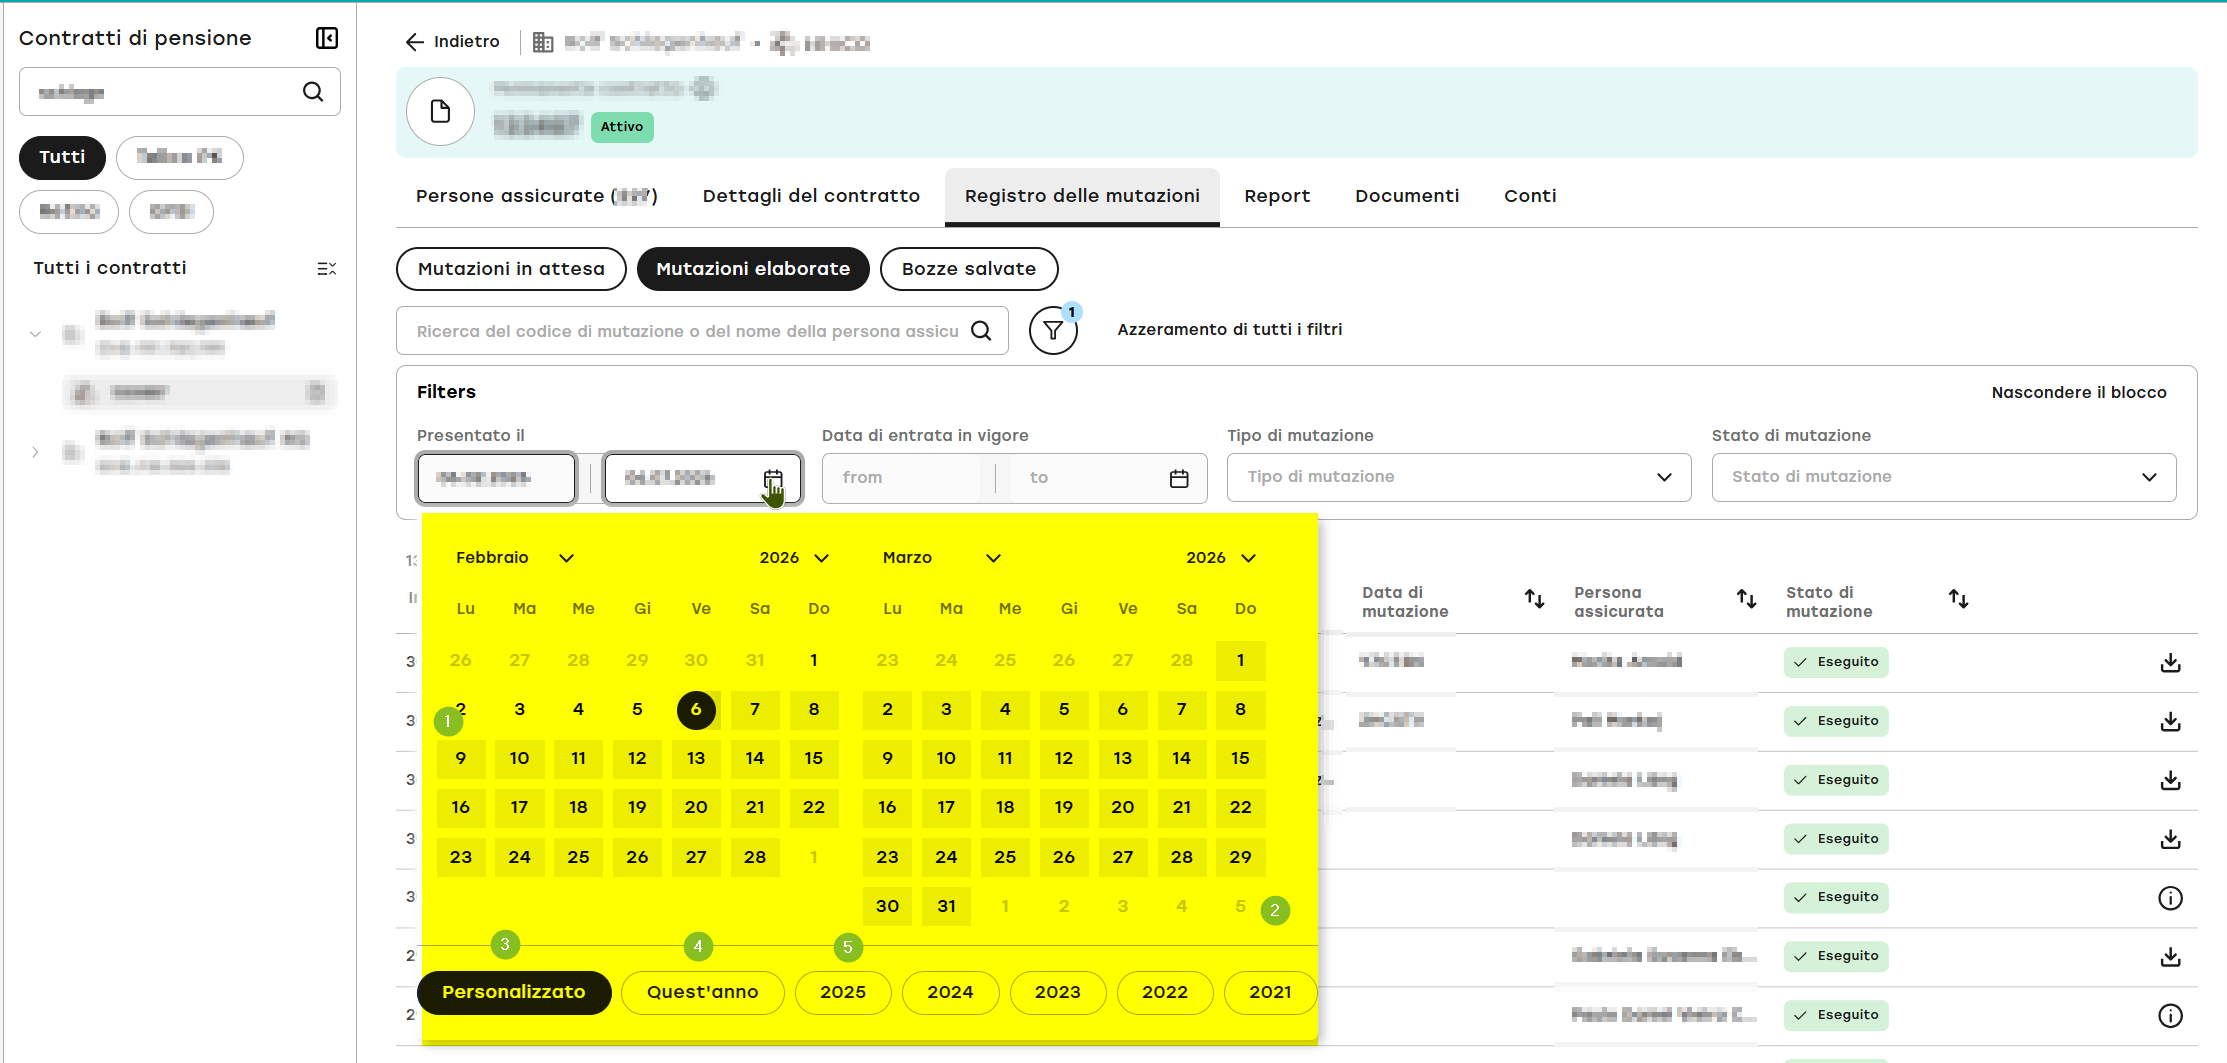Download the sixth Eseguito row document
2227x1063 pixels.
[x=2170, y=958]
